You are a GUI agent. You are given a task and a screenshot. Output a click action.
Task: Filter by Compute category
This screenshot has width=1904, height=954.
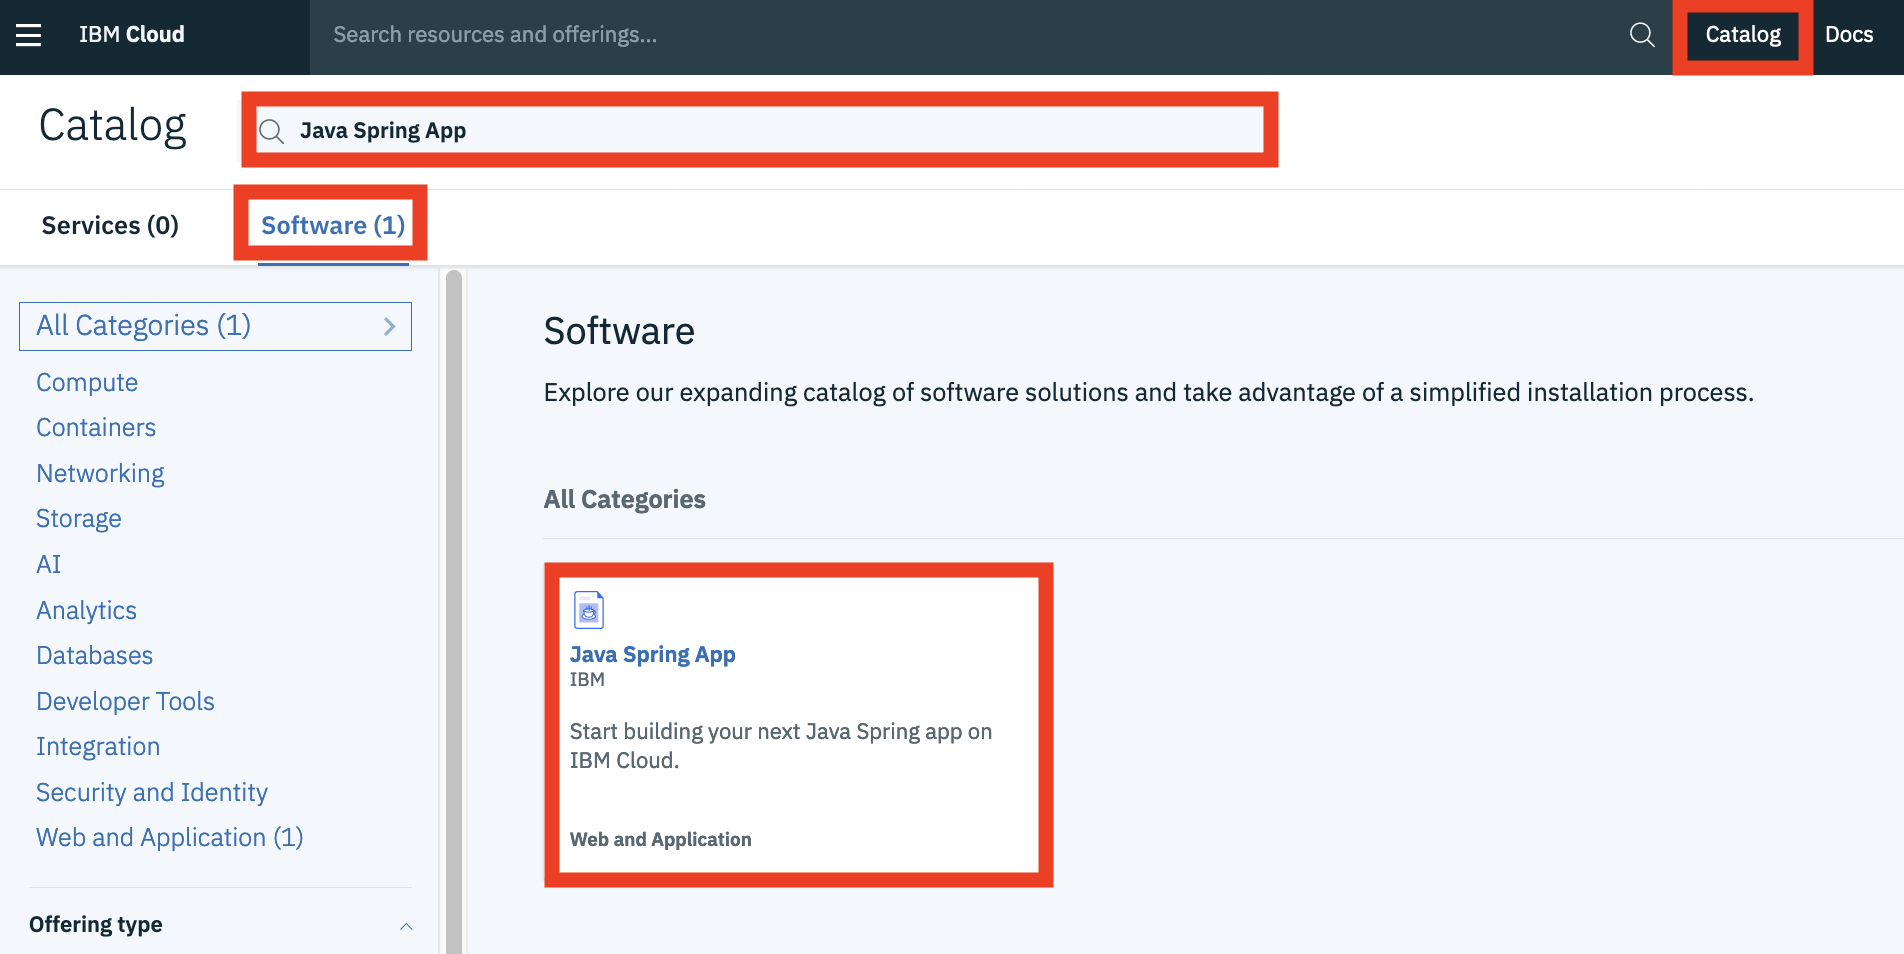pos(87,382)
